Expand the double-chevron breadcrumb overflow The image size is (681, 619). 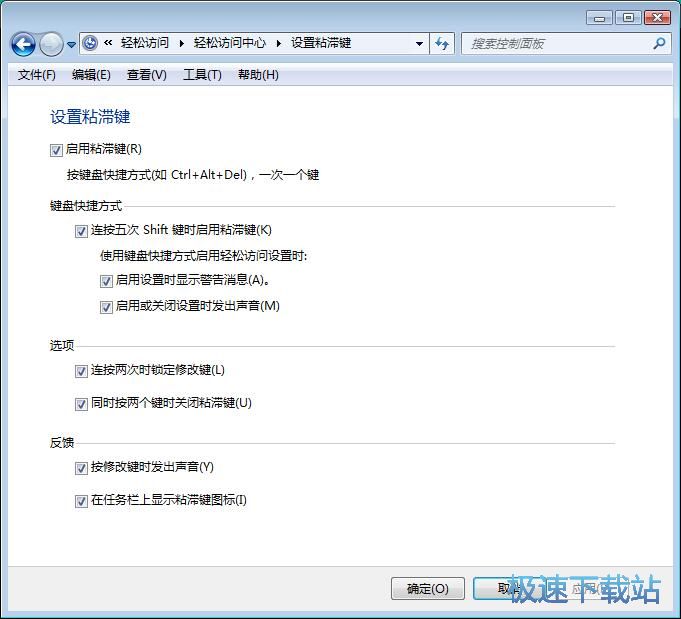point(108,43)
